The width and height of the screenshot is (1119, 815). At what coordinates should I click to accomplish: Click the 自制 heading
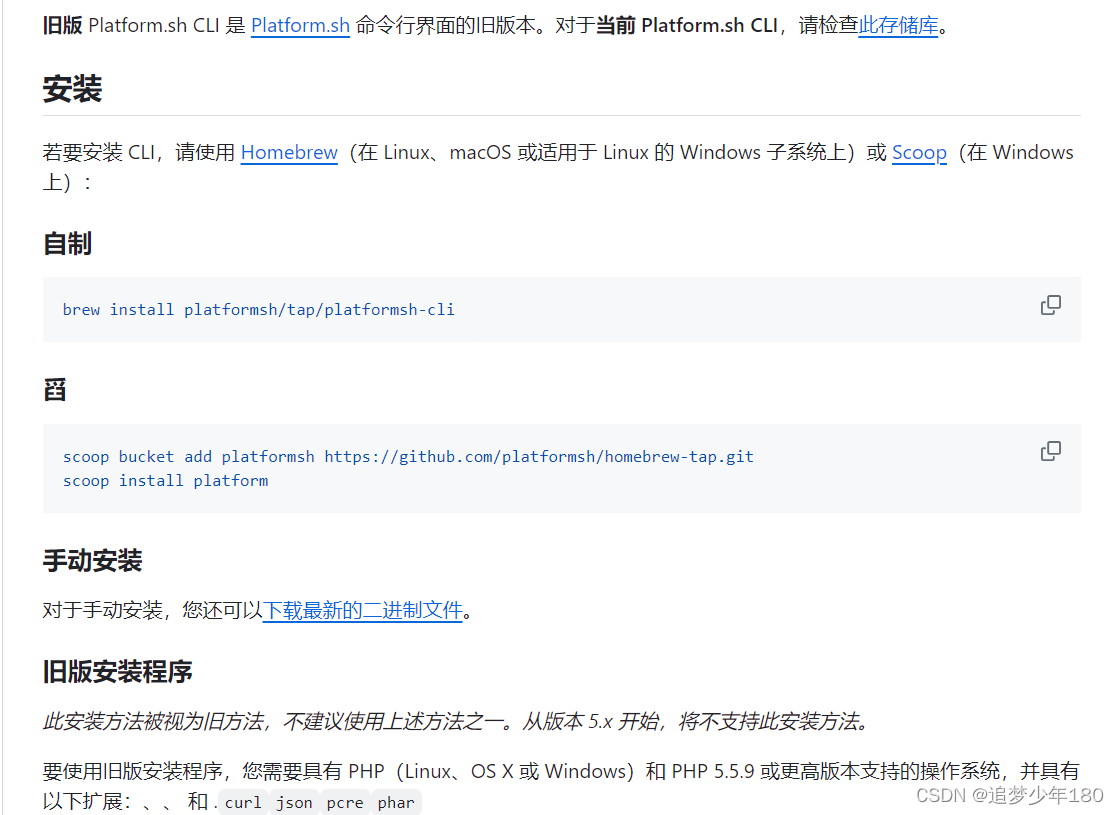67,244
